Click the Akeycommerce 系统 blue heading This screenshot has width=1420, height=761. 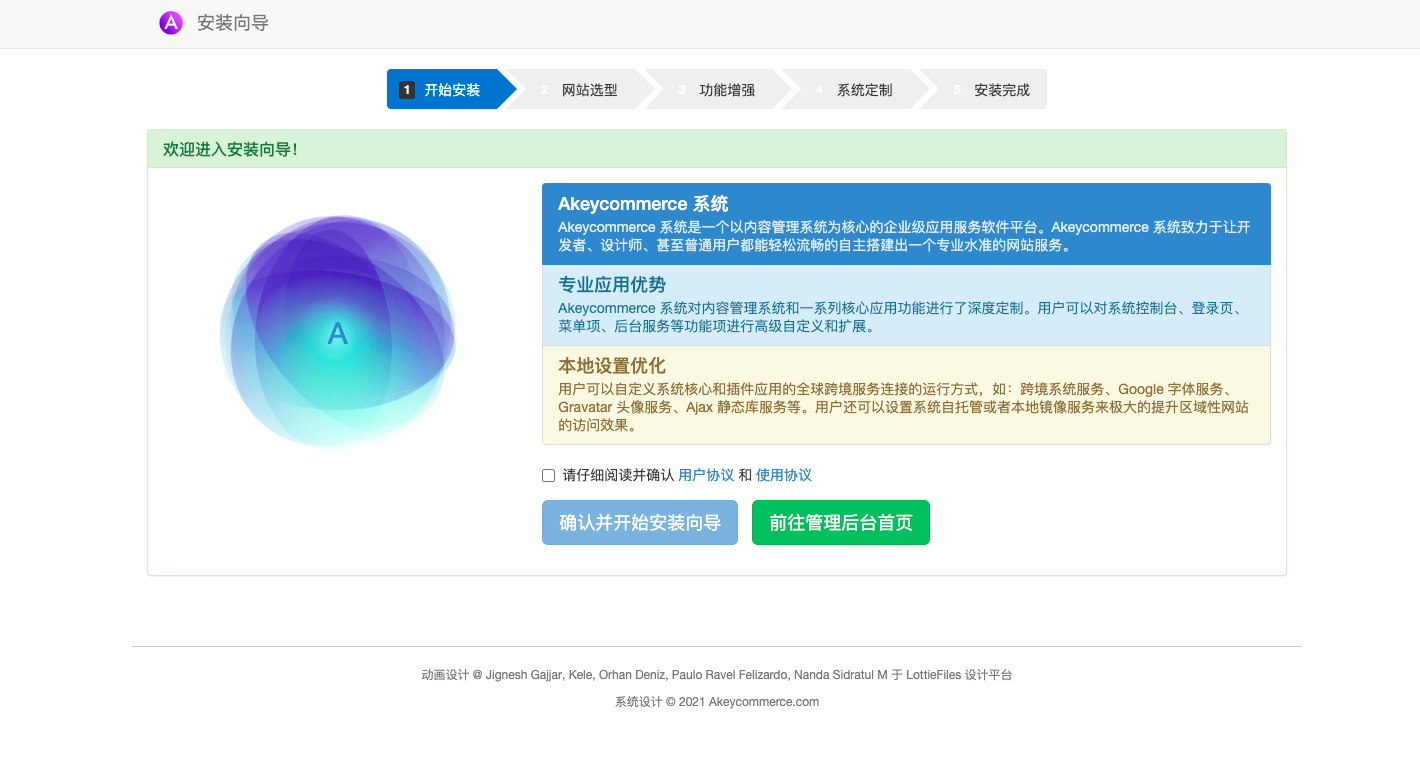[x=643, y=204]
